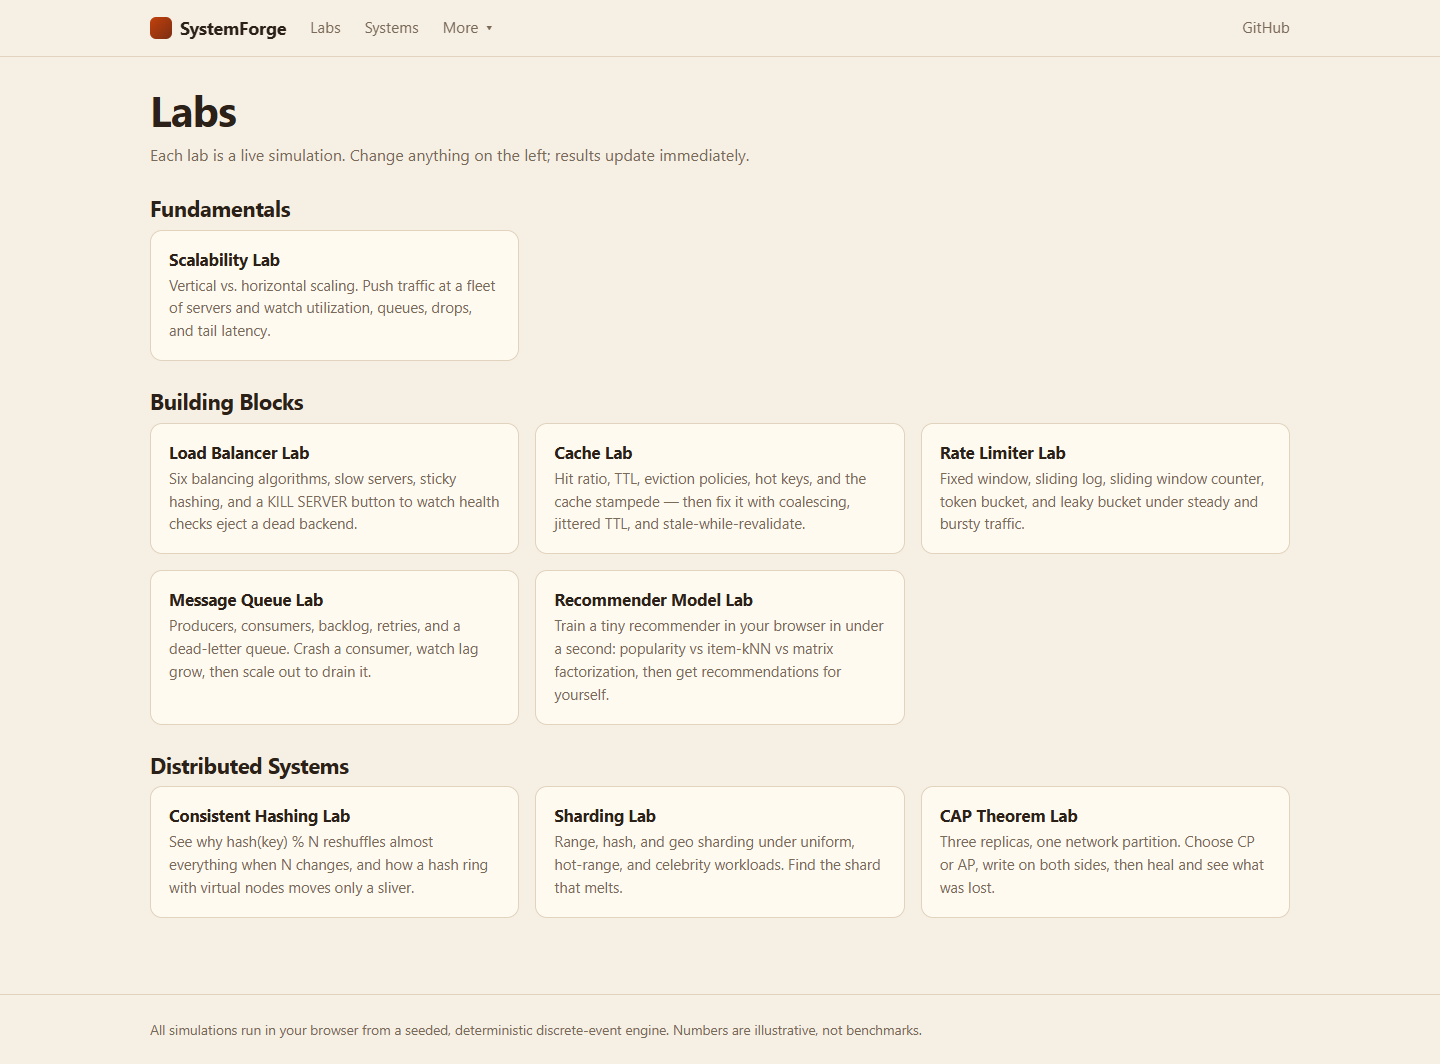Open the CAP Theorem Lab card
Viewport: 1440px width, 1064px height.
pyautogui.click(x=1105, y=852)
